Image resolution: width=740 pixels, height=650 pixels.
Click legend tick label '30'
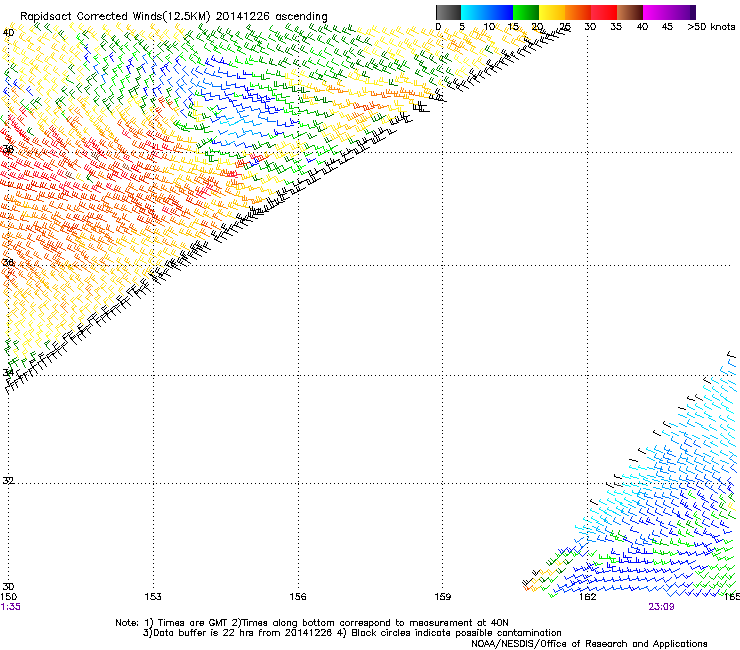click(x=590, y=26)
